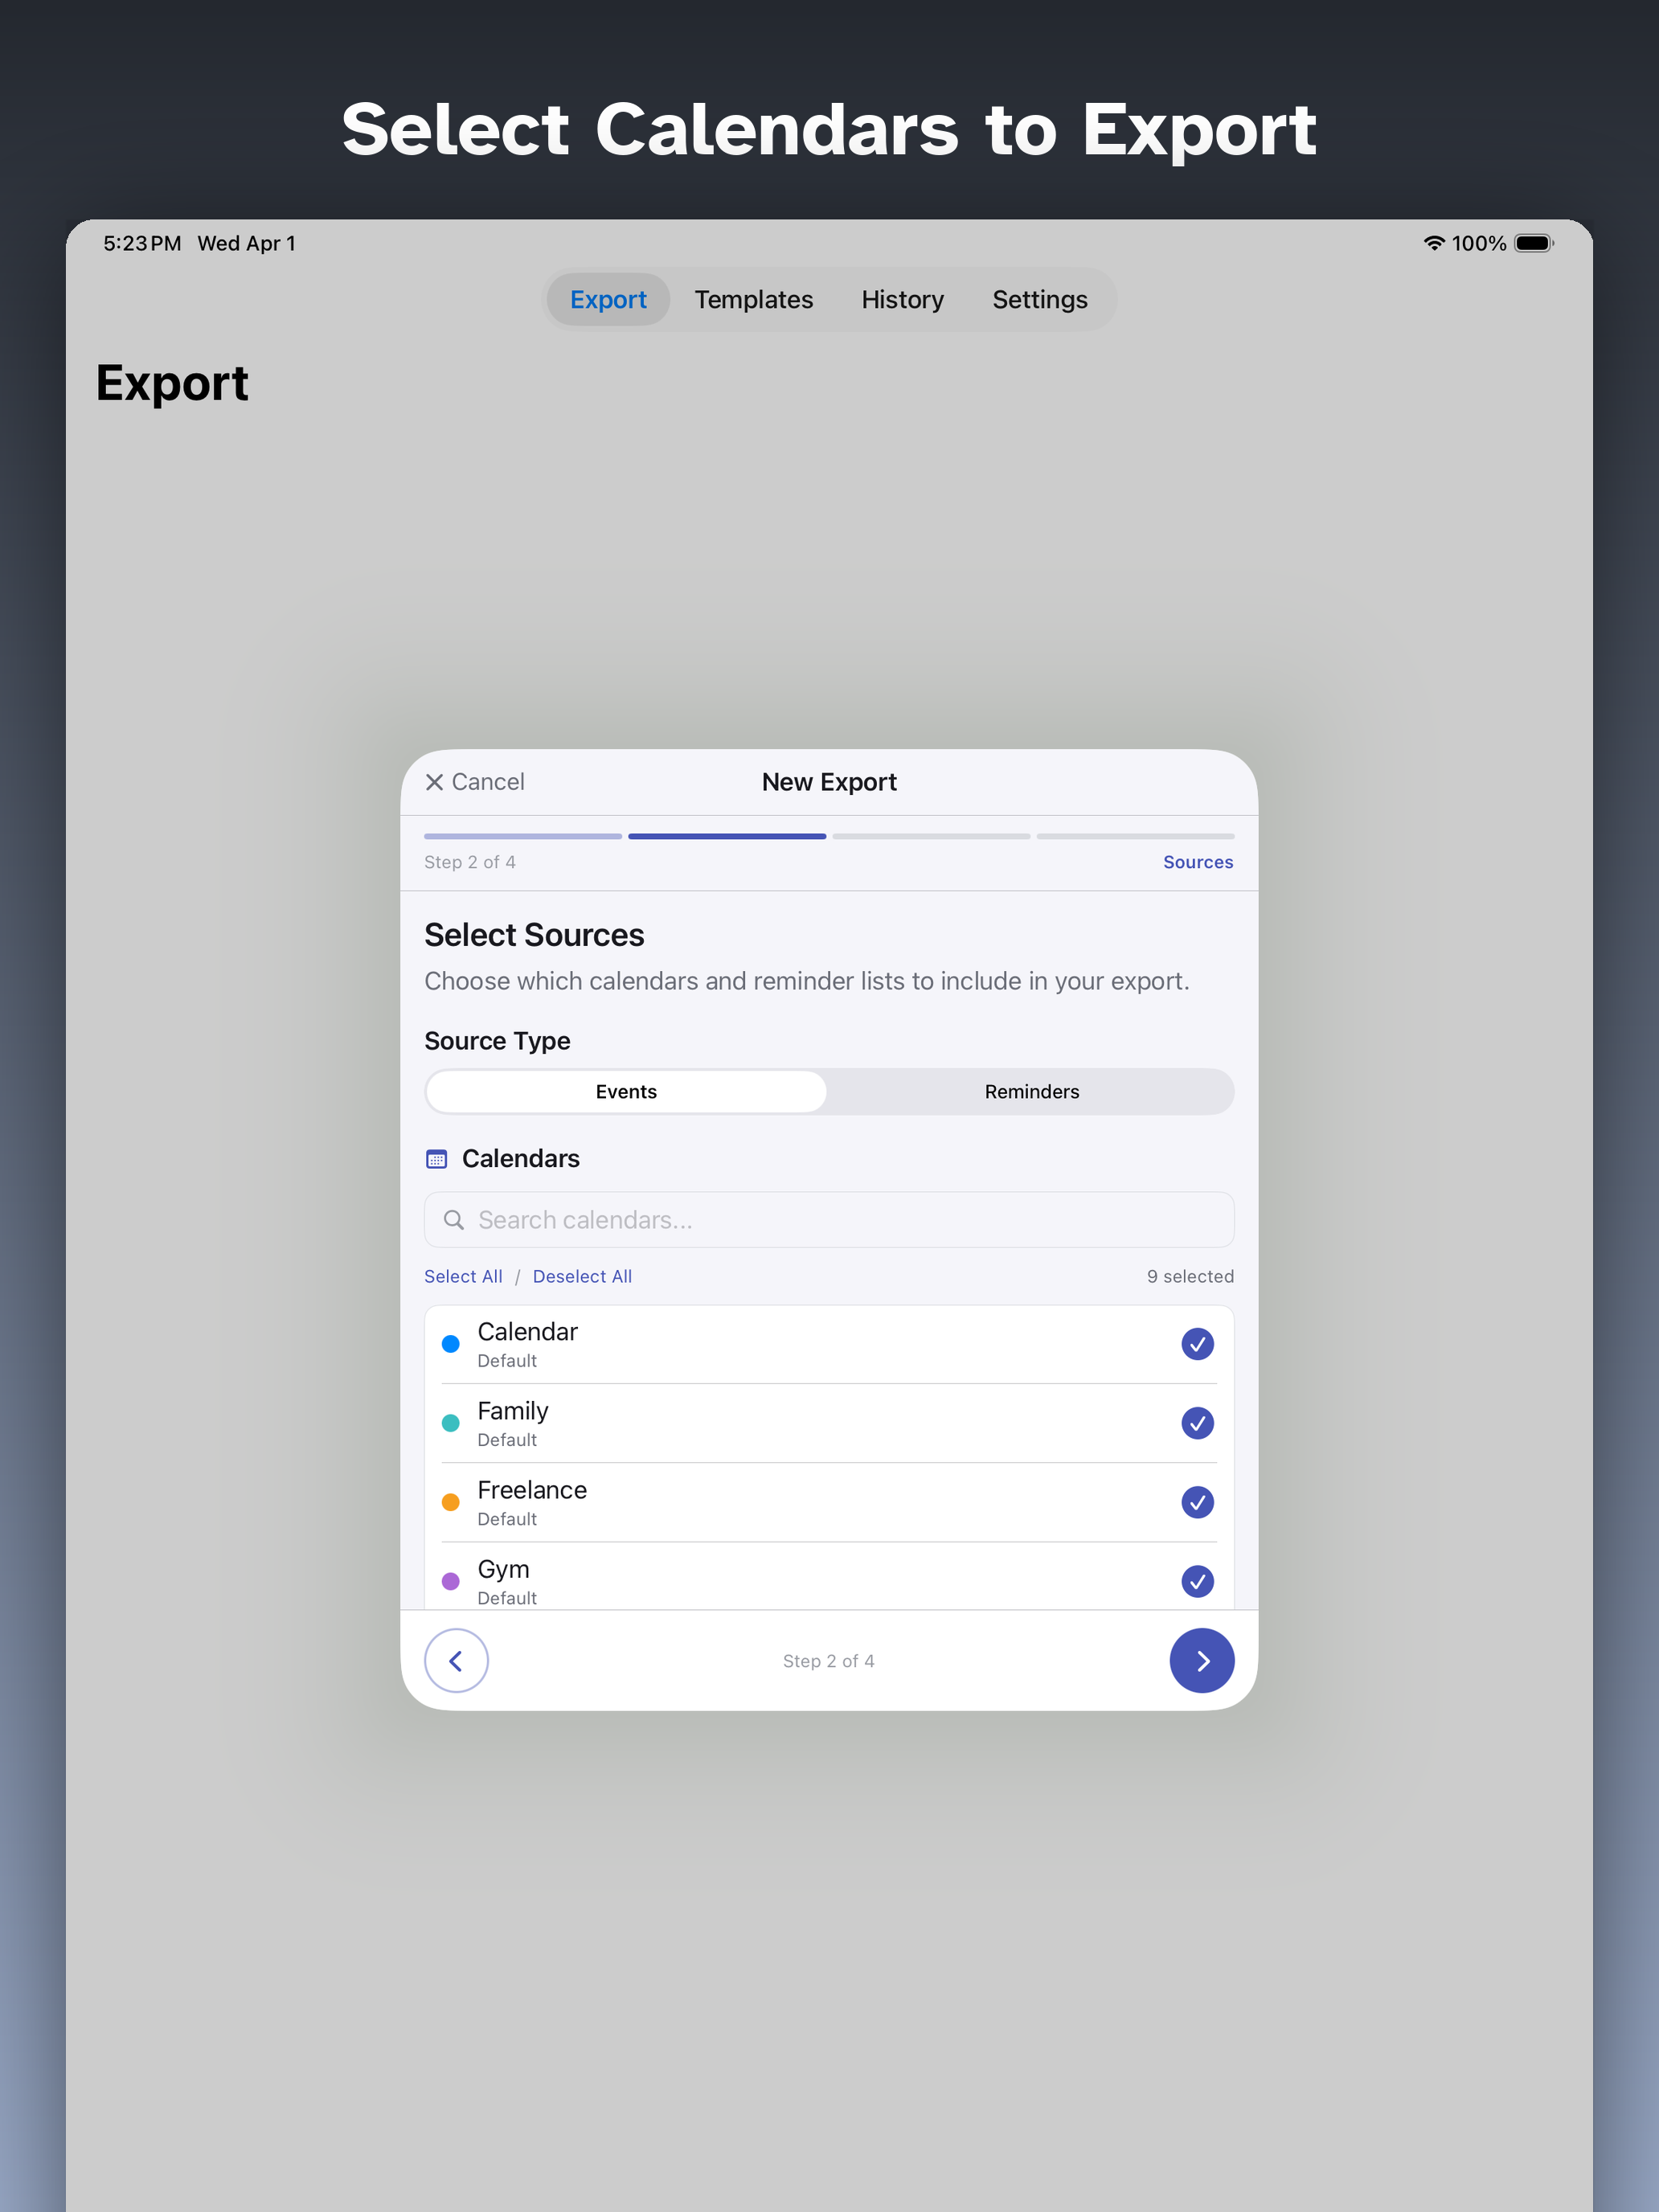The image size is (1659, 2212).
Task: Click the orange Freelance color dot
Action: (x=451, y=1502)
